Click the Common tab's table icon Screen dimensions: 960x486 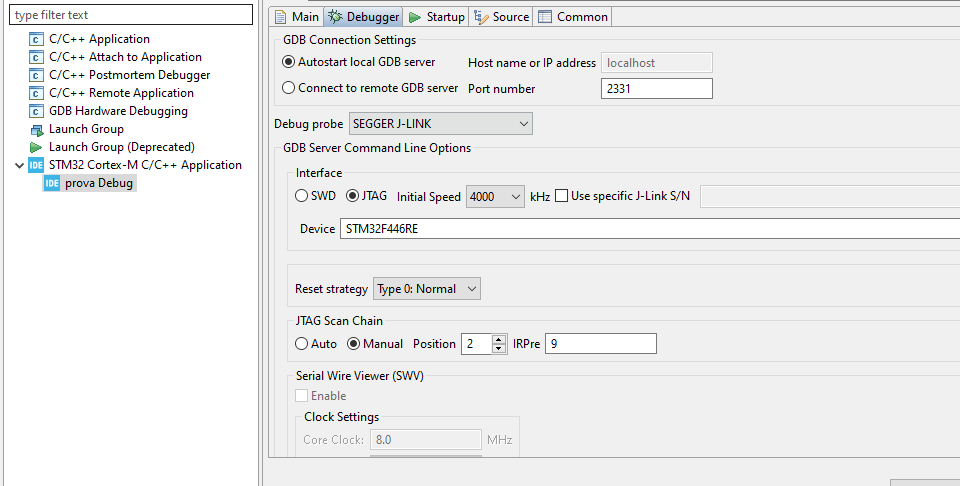pyautogui.click(x=545, y=17)
